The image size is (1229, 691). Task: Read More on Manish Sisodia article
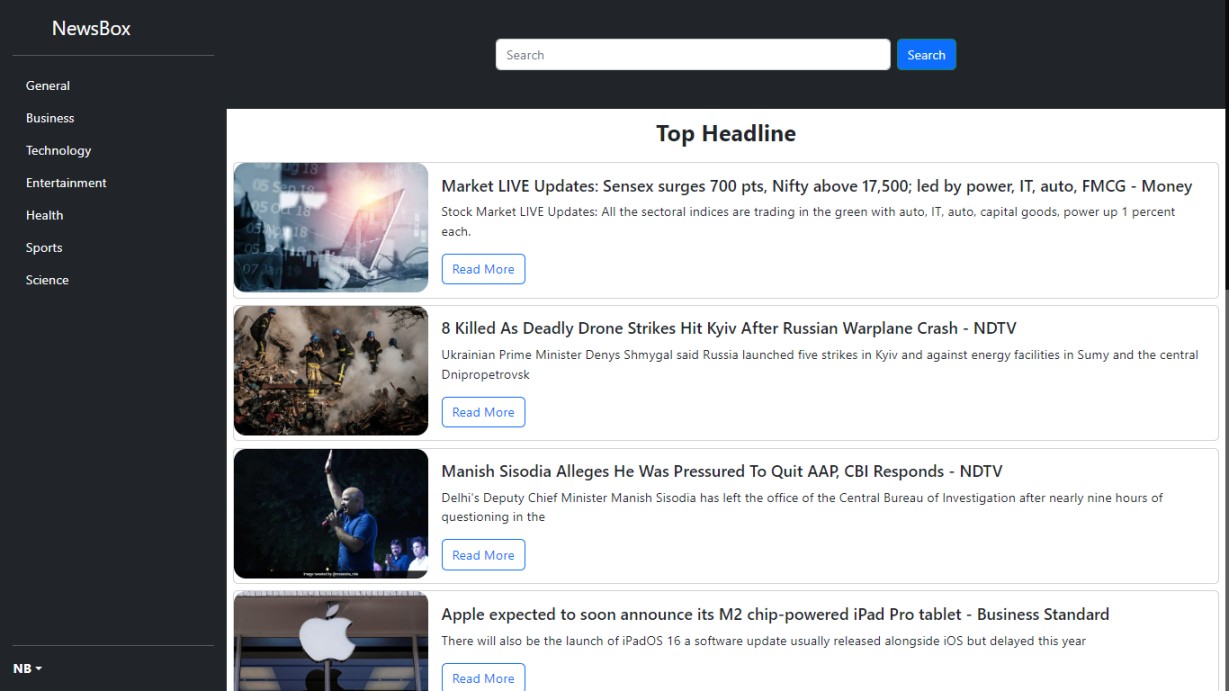click(x=483, y=555)
